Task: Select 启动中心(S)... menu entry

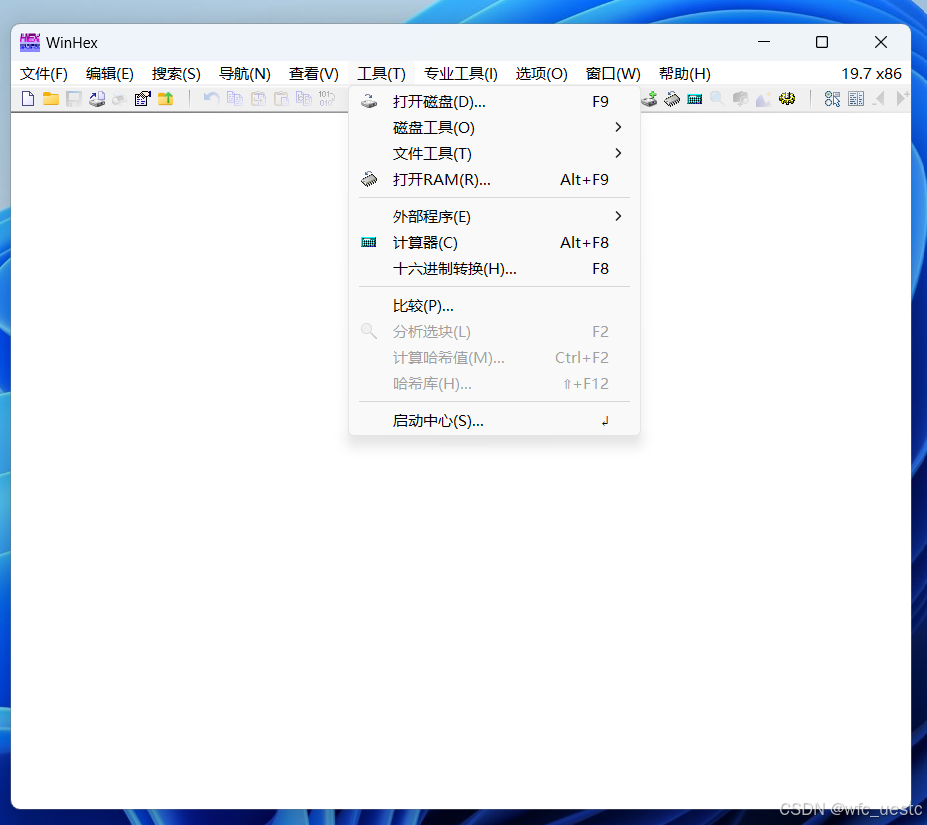Action: pos(494,421)
